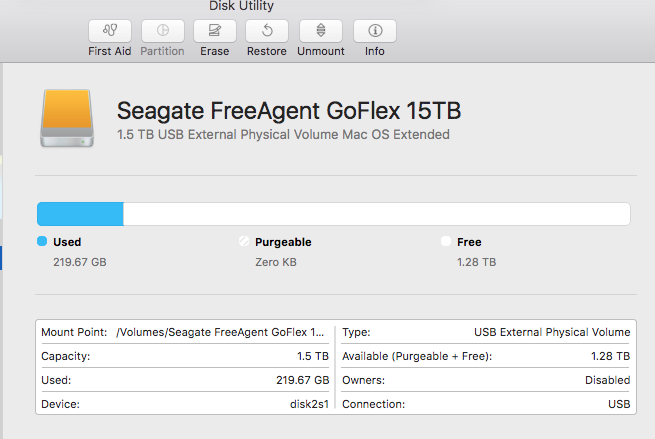
Task: Click the striped Purgeable legend icon
Action: coord(243,242)
